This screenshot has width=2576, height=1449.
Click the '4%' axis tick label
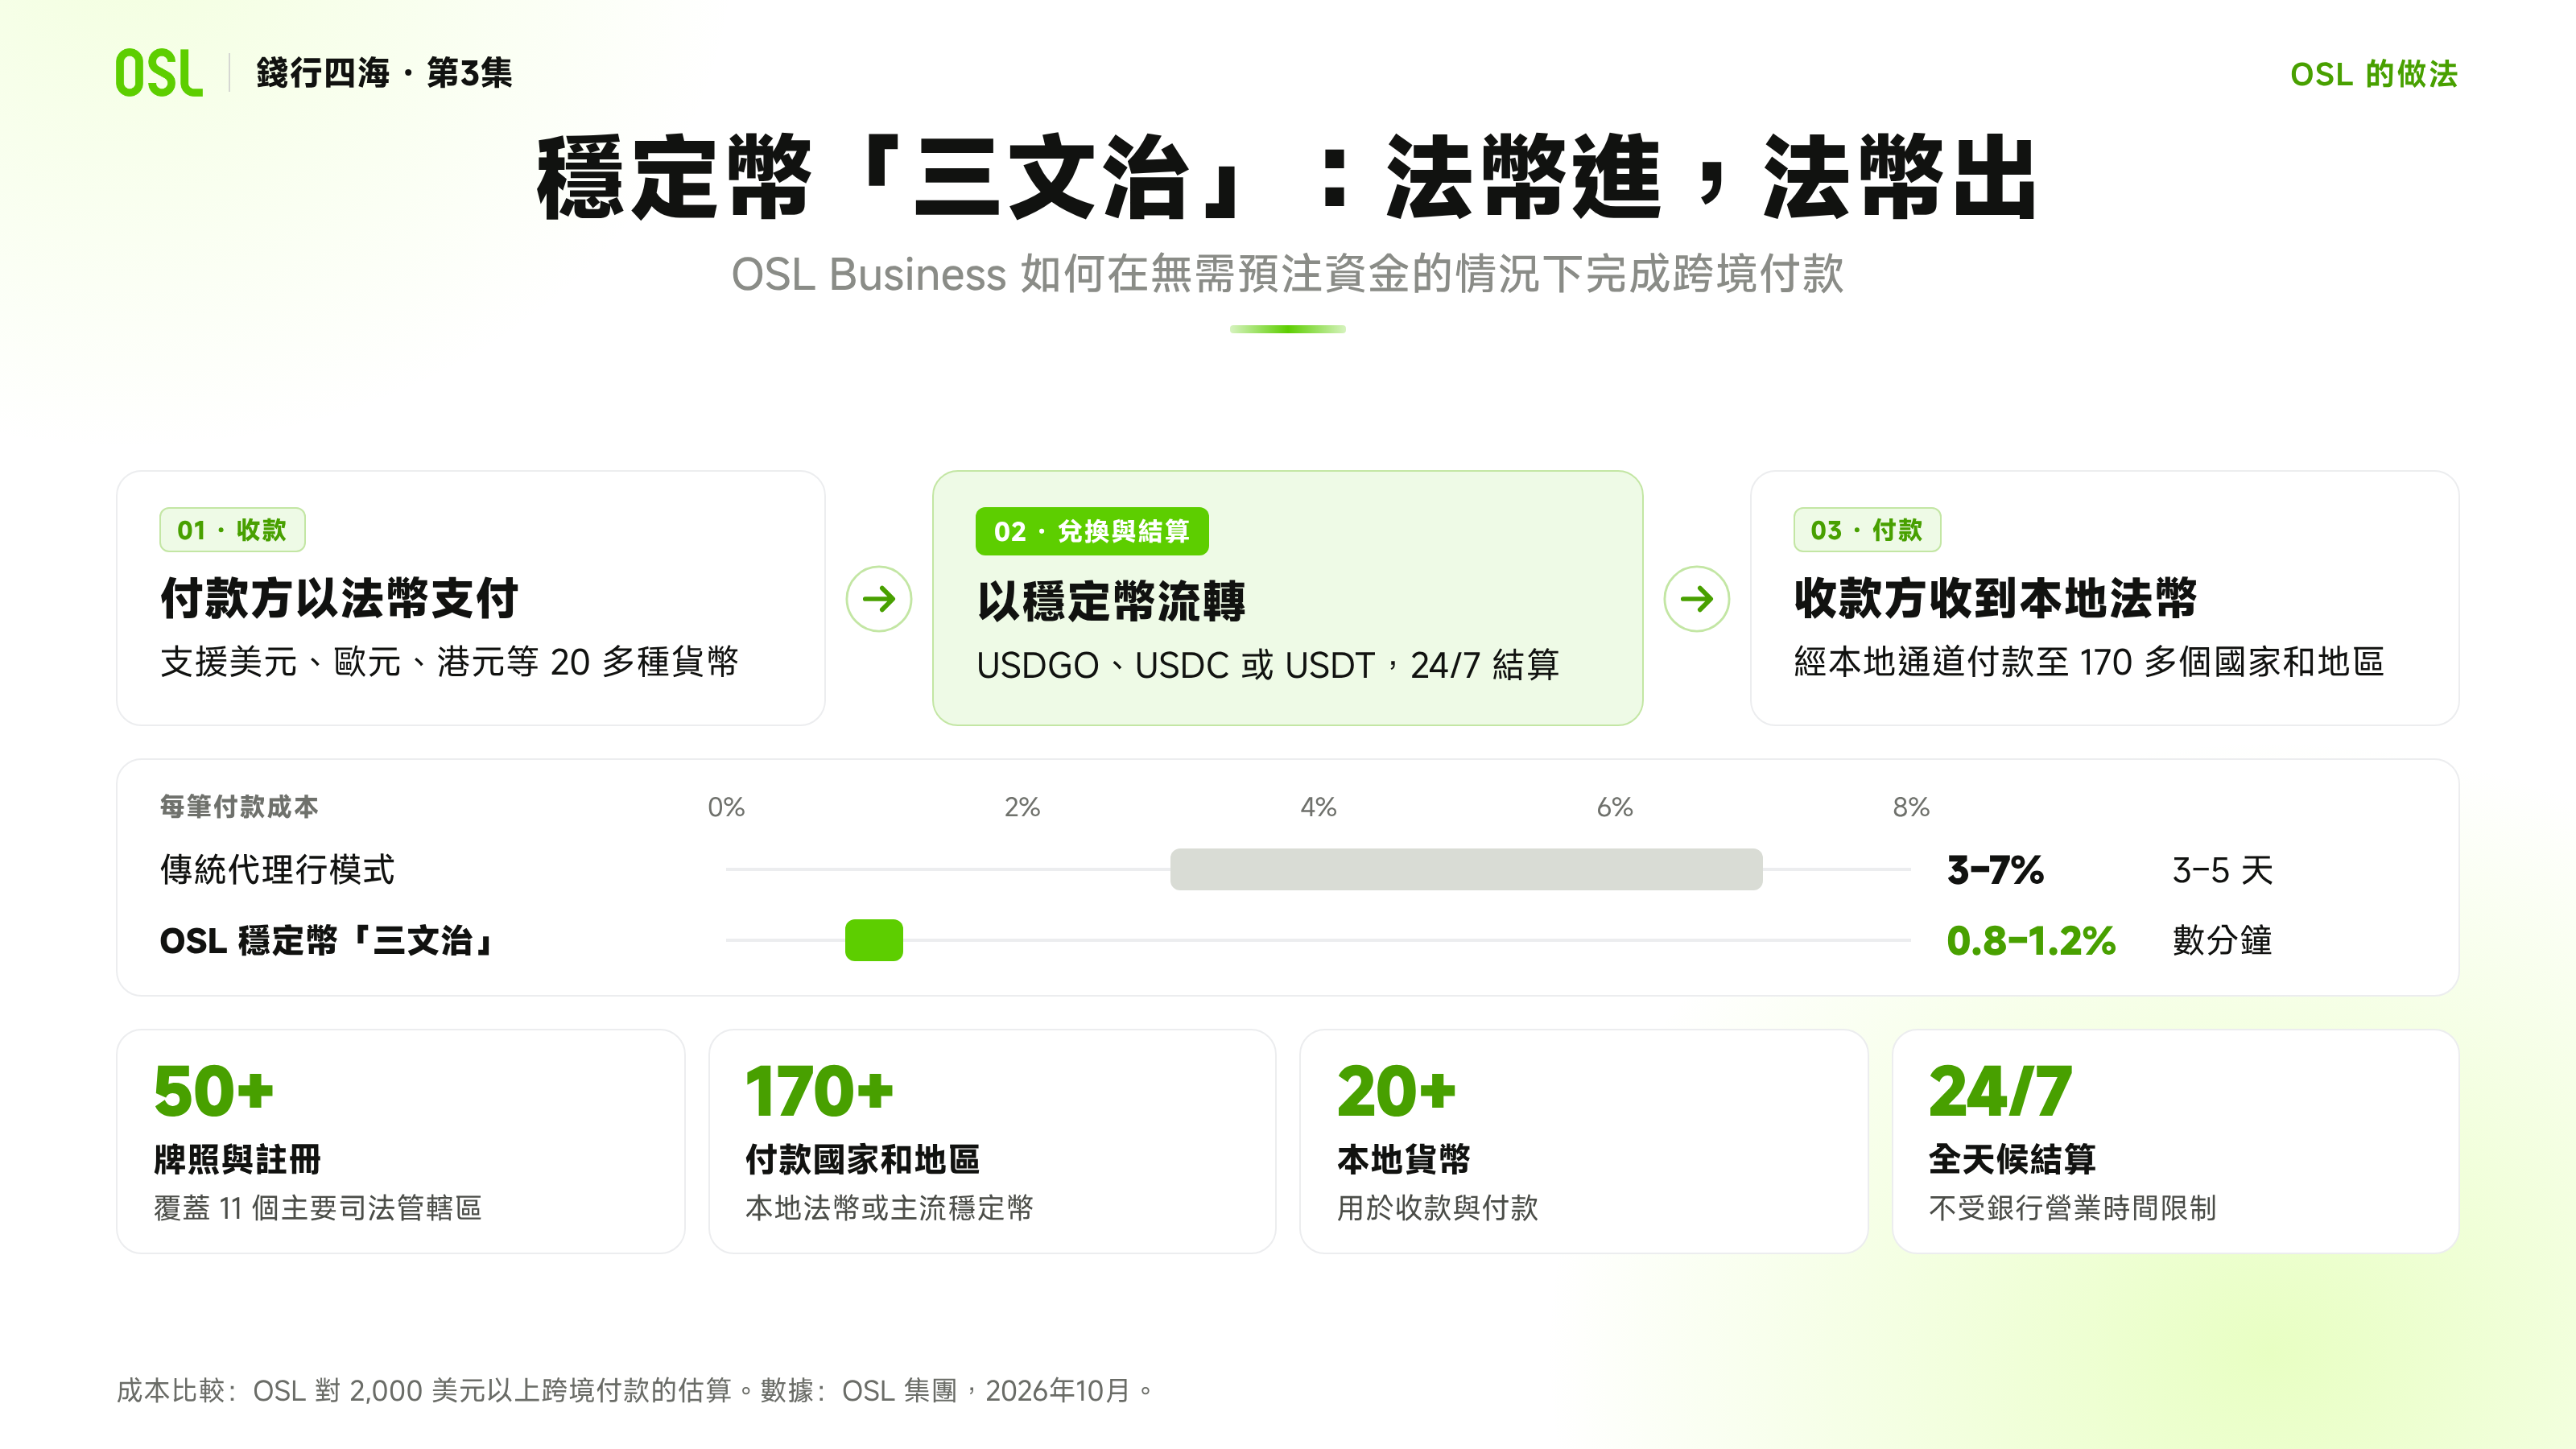1318,807
